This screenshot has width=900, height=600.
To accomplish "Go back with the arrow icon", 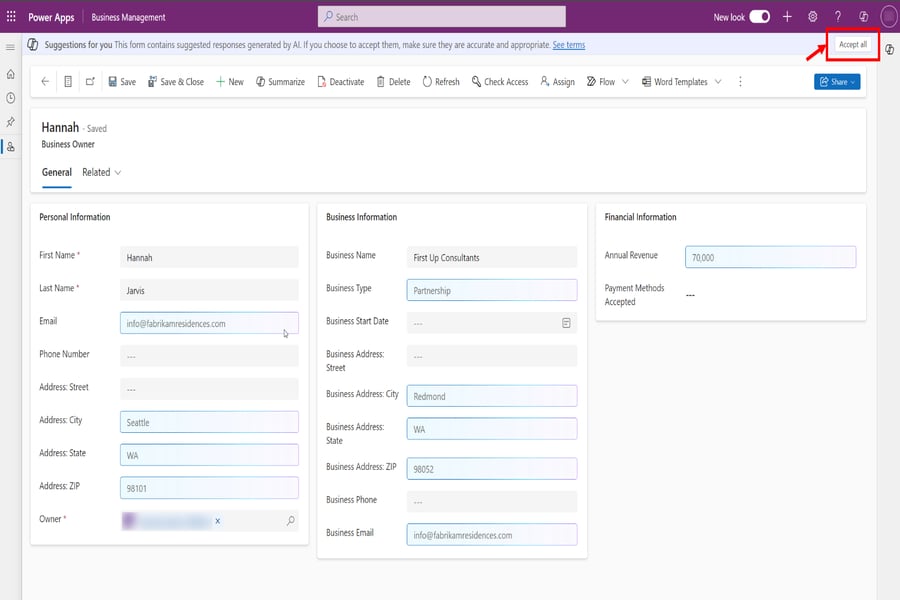I will 45,82.
